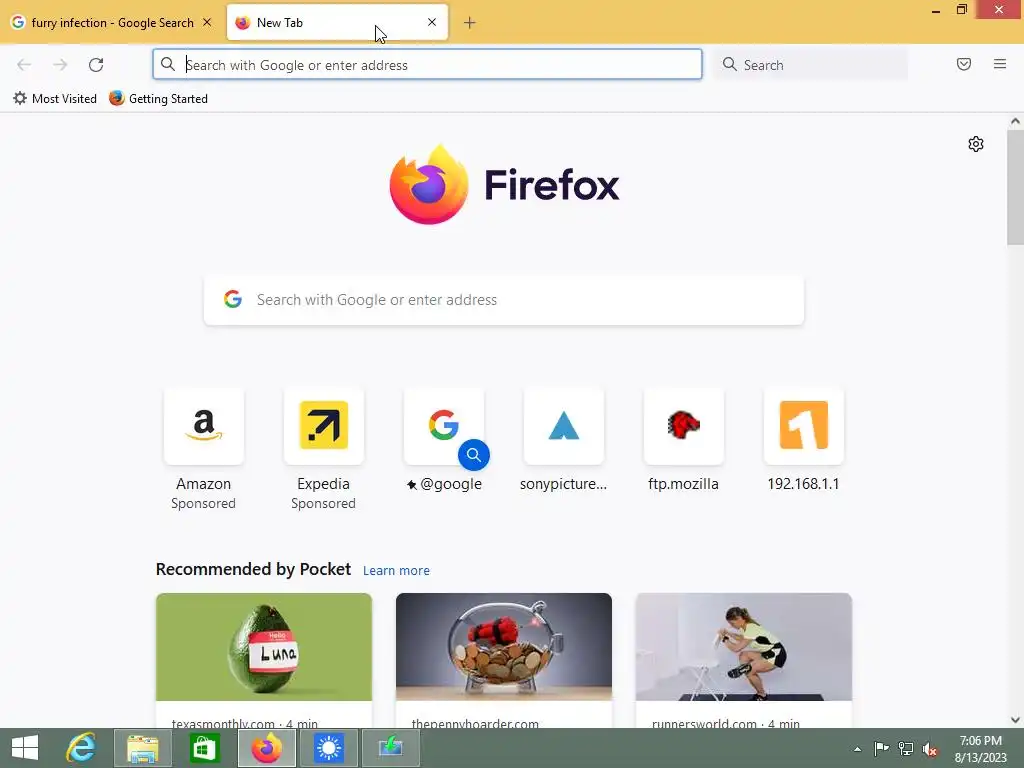Select the New Tab tab
Screen dimensions: 1024x768
tap(337, 23)
